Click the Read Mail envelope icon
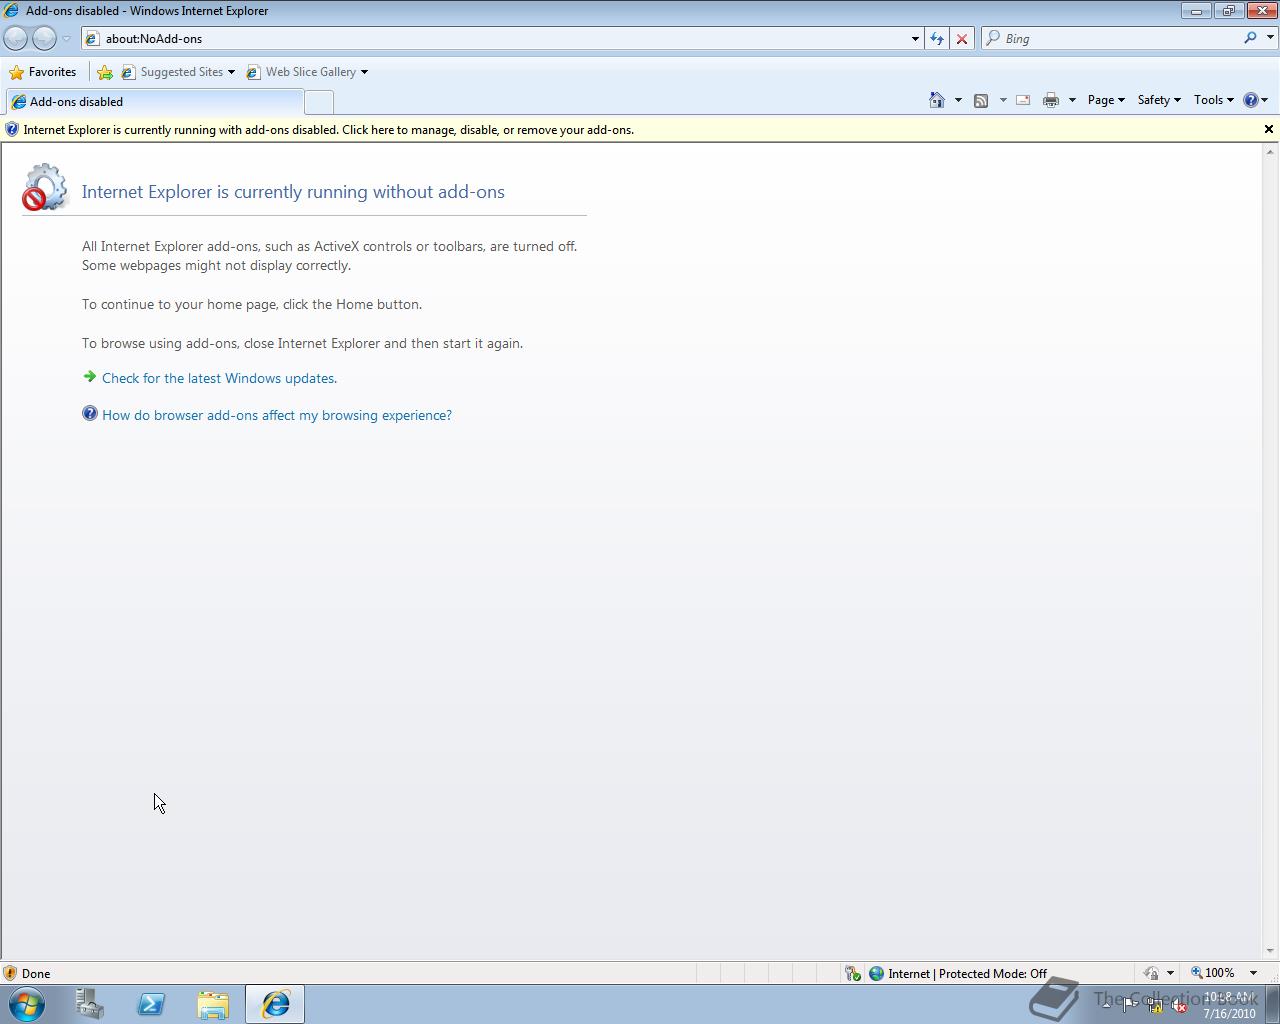Screen dimensions: 1280x1024 (1023, 100)
